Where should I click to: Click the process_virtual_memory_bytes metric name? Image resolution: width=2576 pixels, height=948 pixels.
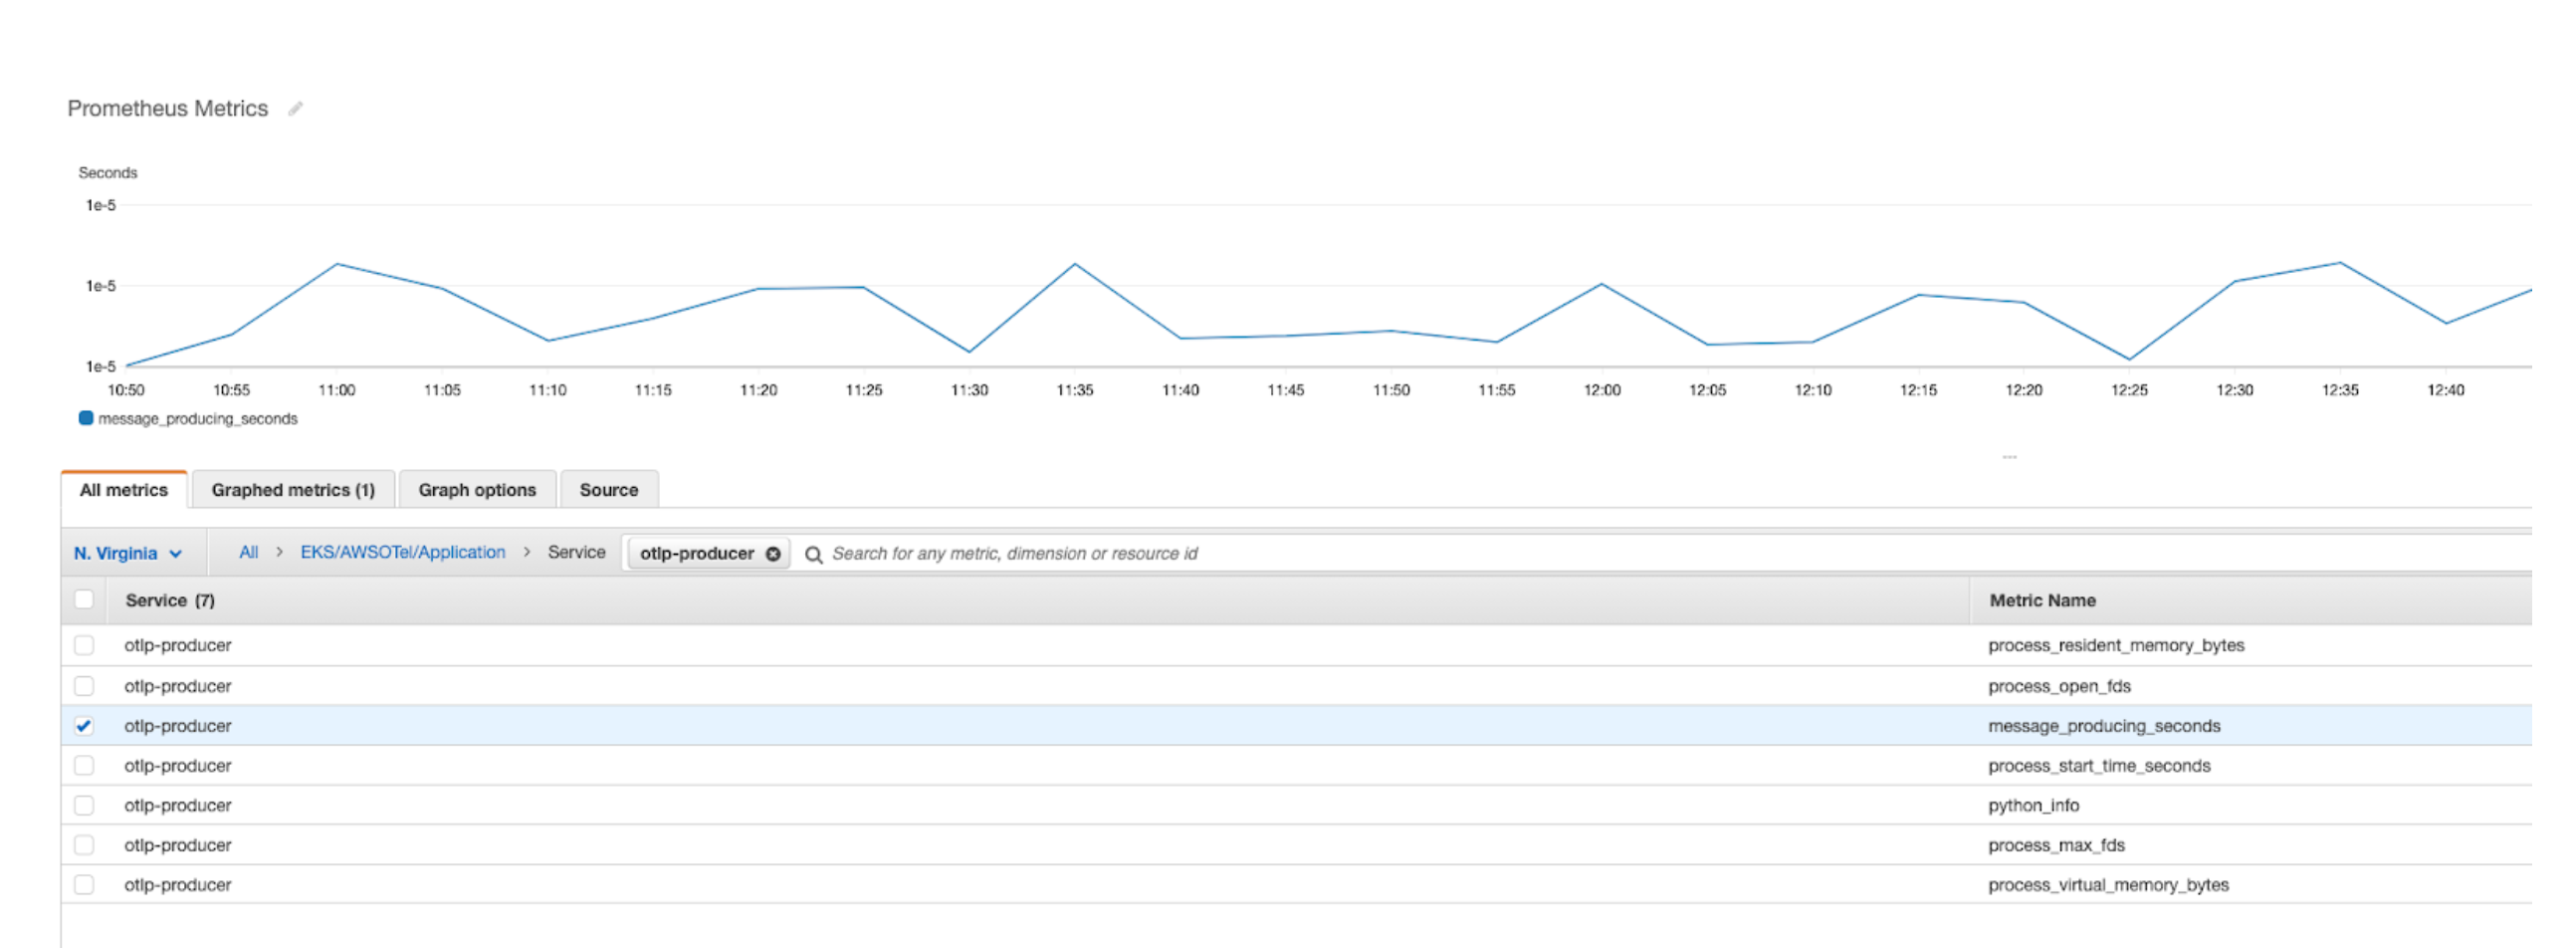[2108, 886]
